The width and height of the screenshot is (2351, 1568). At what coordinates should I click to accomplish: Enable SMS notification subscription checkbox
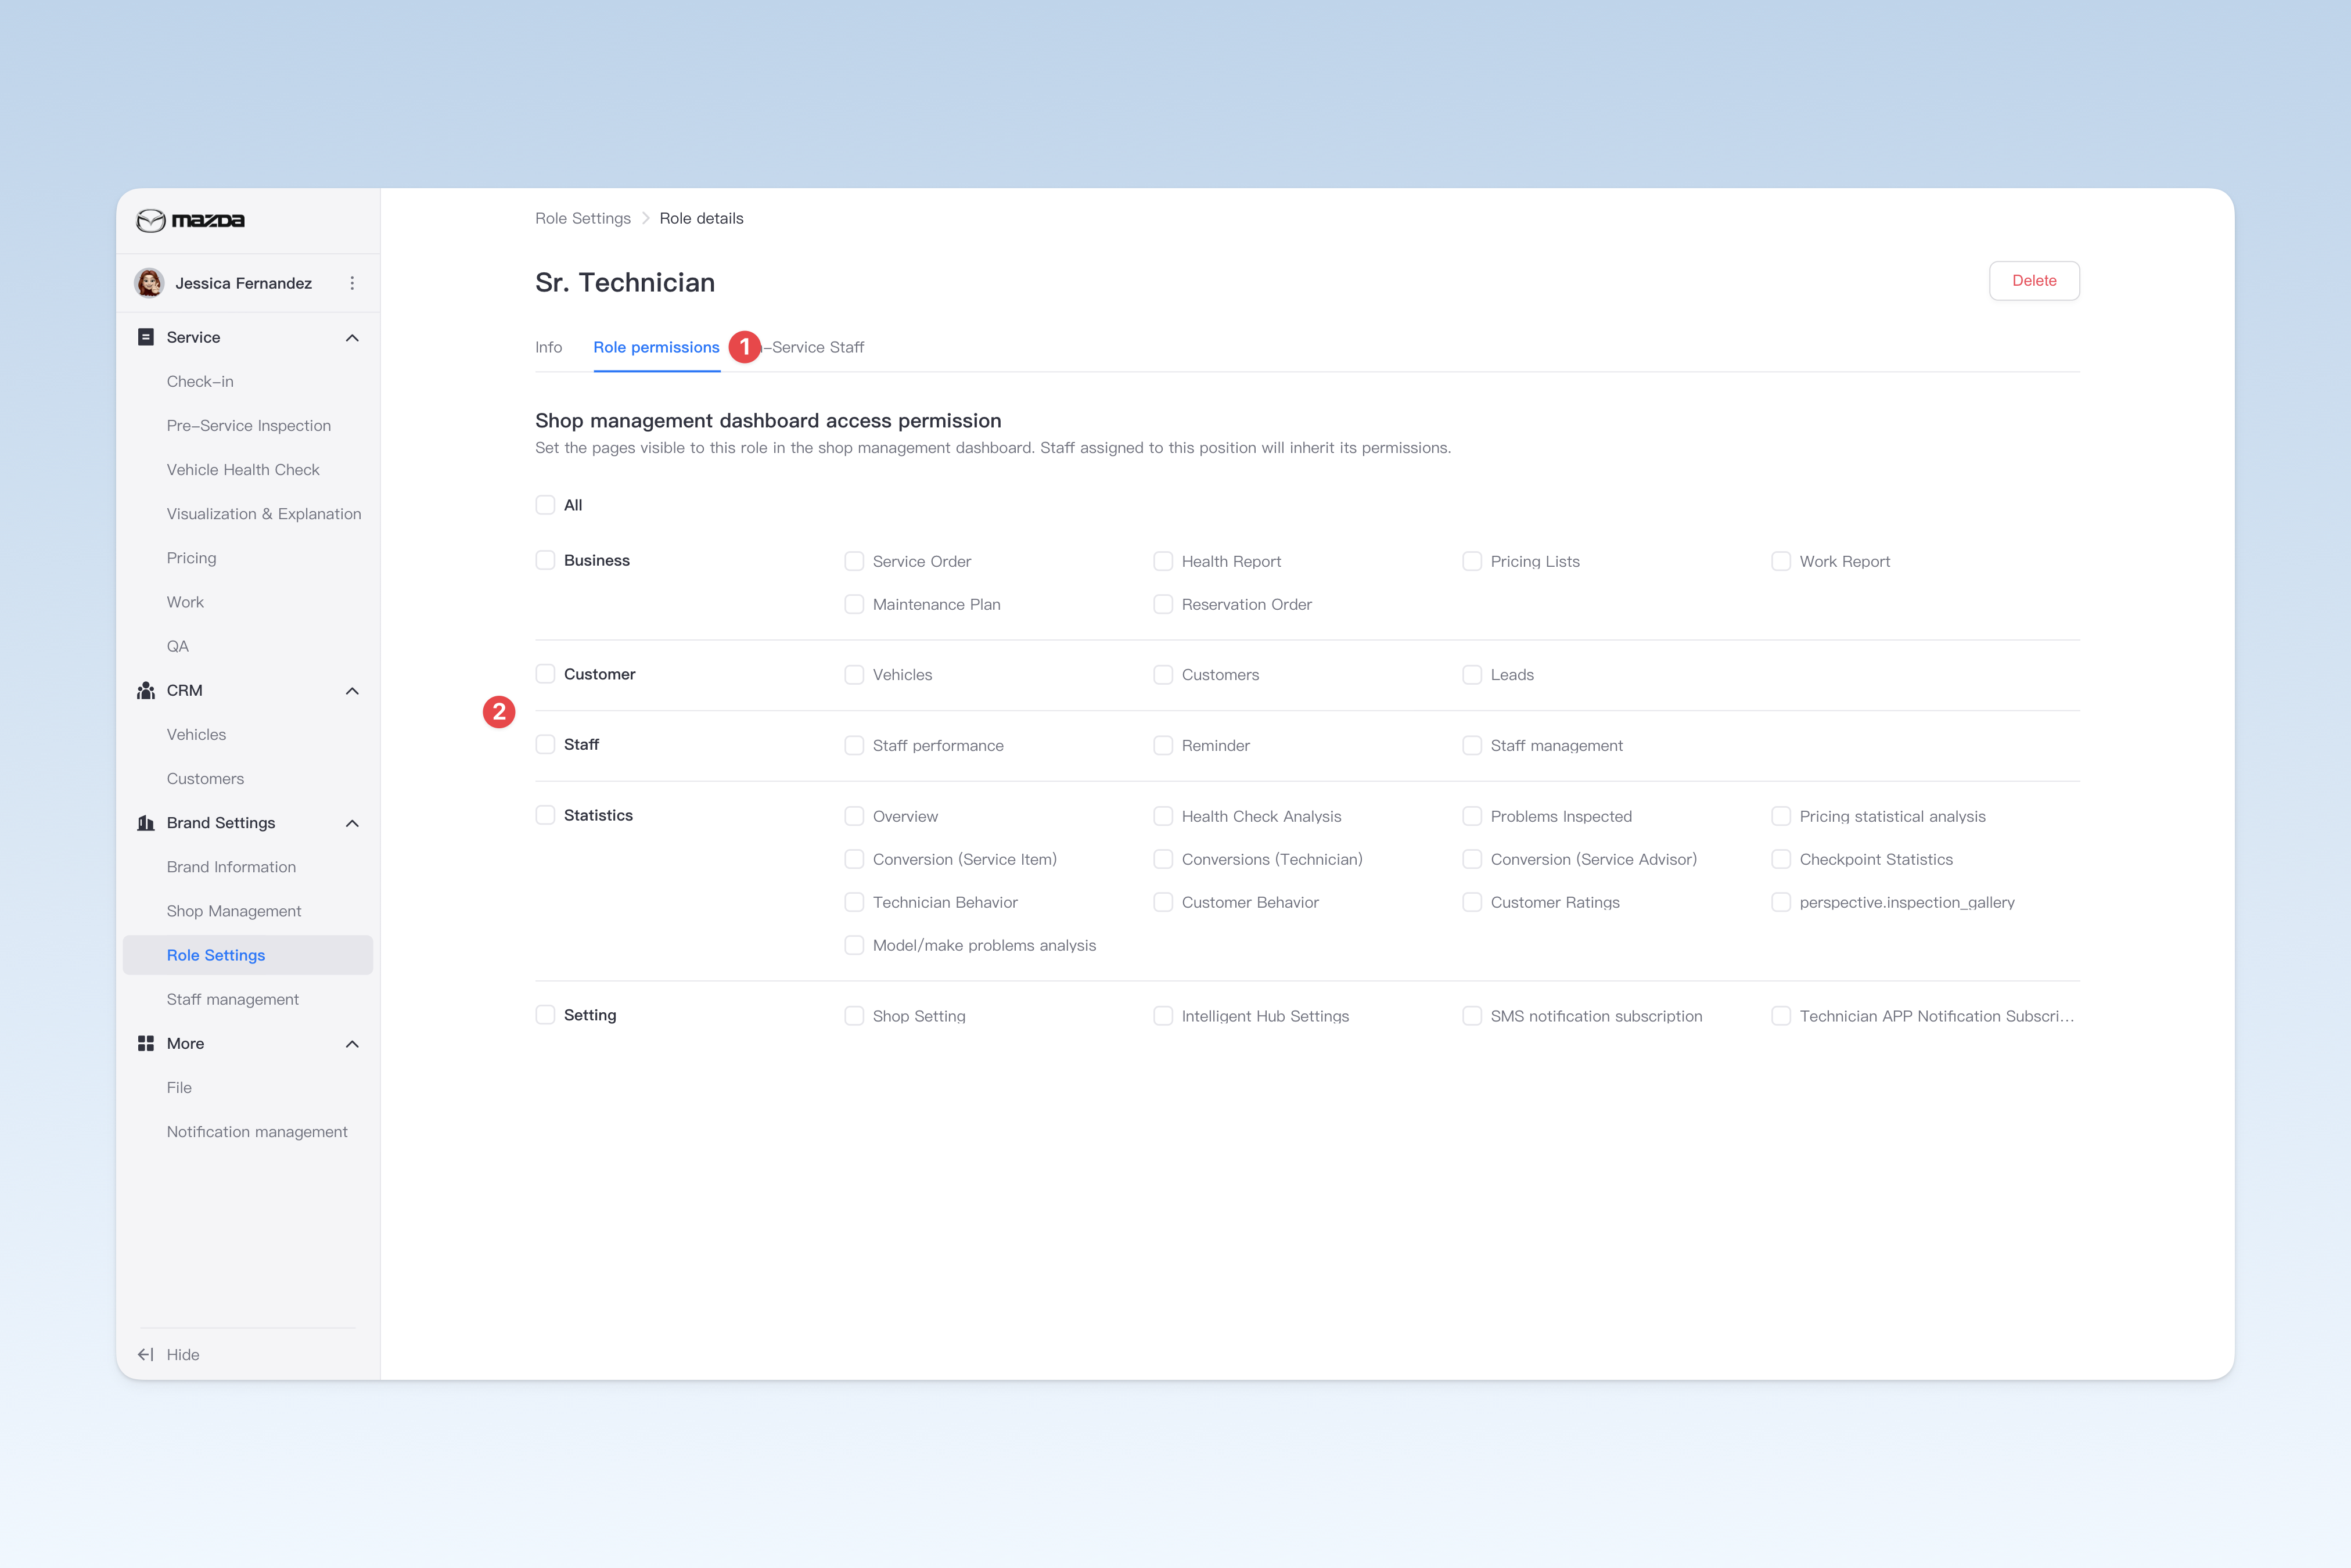pyautogui.click(x=1472, y=1016)
